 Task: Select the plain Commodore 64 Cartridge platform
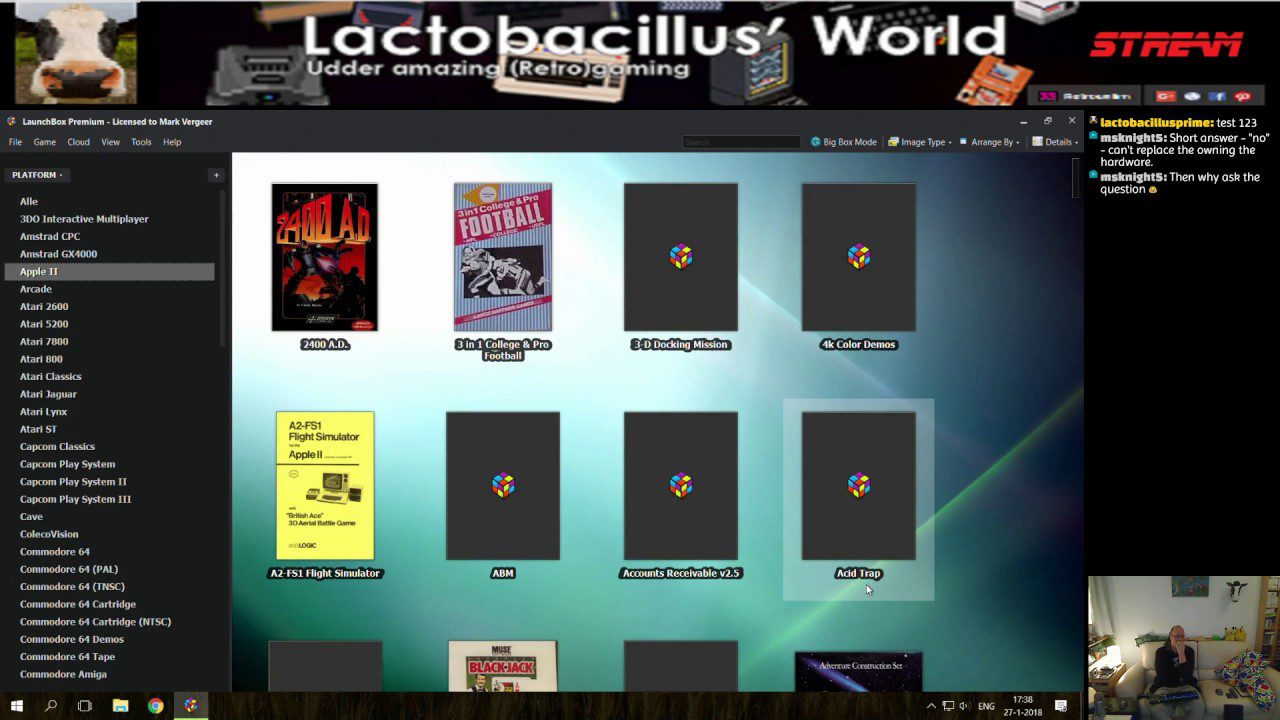pos(109,604)
